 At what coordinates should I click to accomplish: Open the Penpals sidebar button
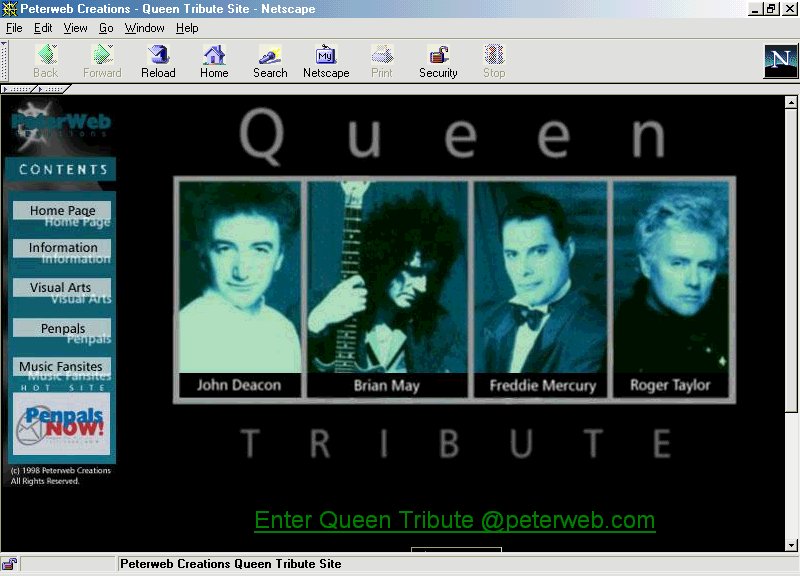62,328
